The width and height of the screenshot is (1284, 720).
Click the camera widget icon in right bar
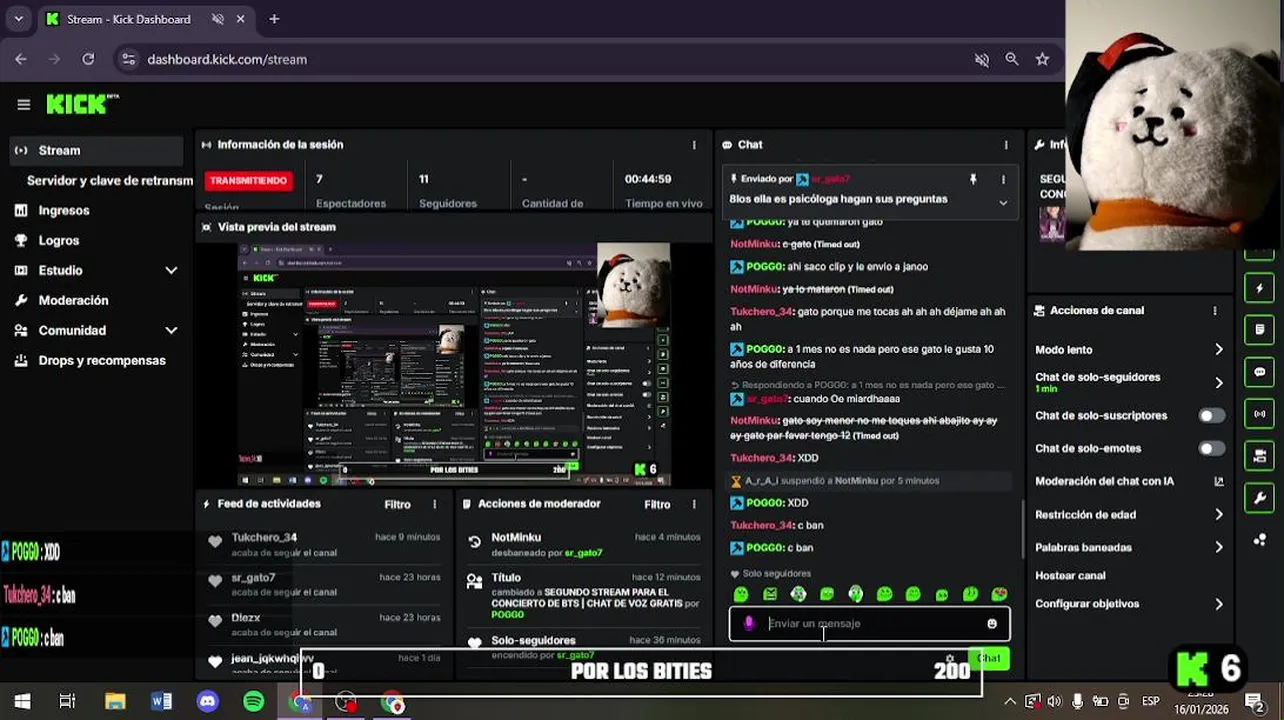[x=1260, y=456]
